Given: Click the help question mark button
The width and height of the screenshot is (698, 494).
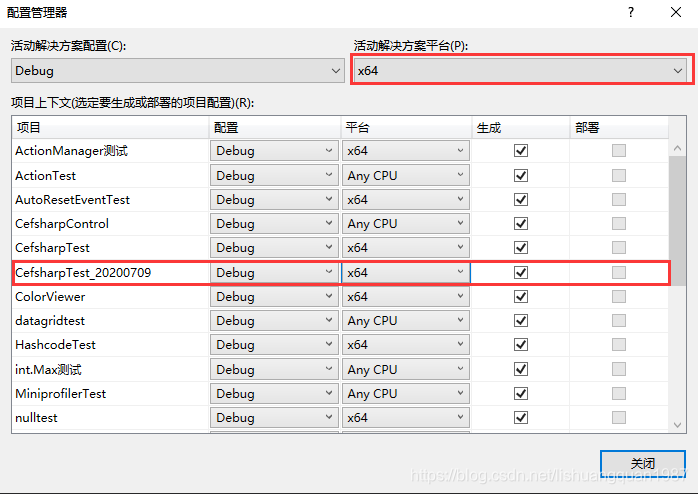Looking at the screenshot, I should 631,12.
